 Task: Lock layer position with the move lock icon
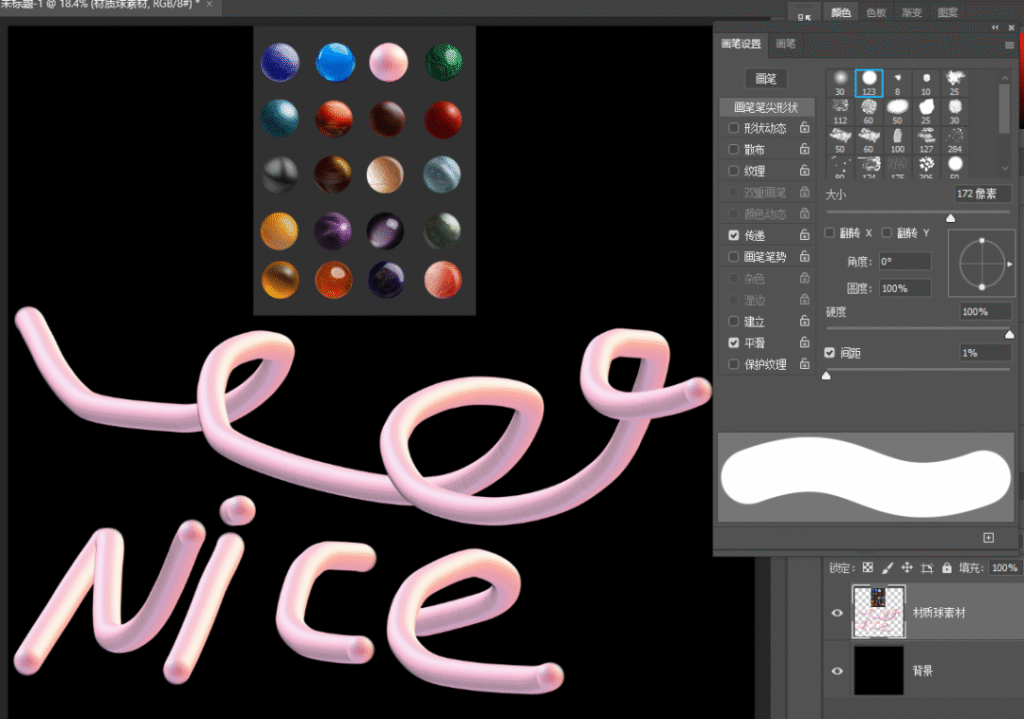coord(907,568)
